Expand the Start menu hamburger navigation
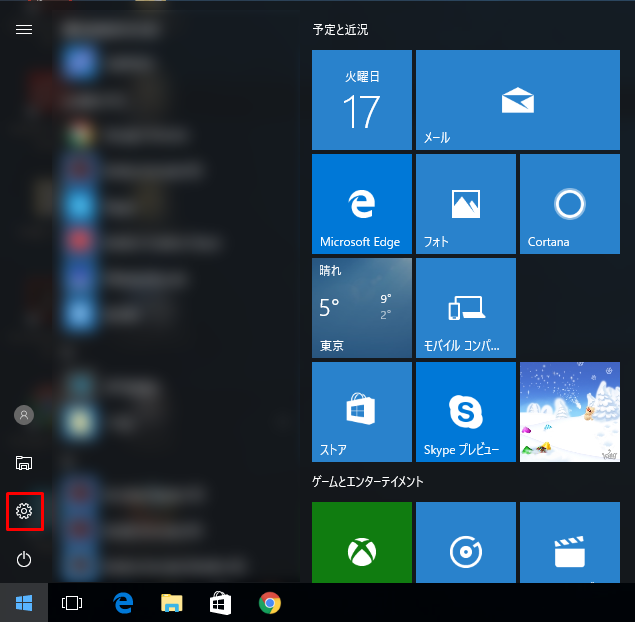This screenshot has width=635, height=622. point(24,29)
